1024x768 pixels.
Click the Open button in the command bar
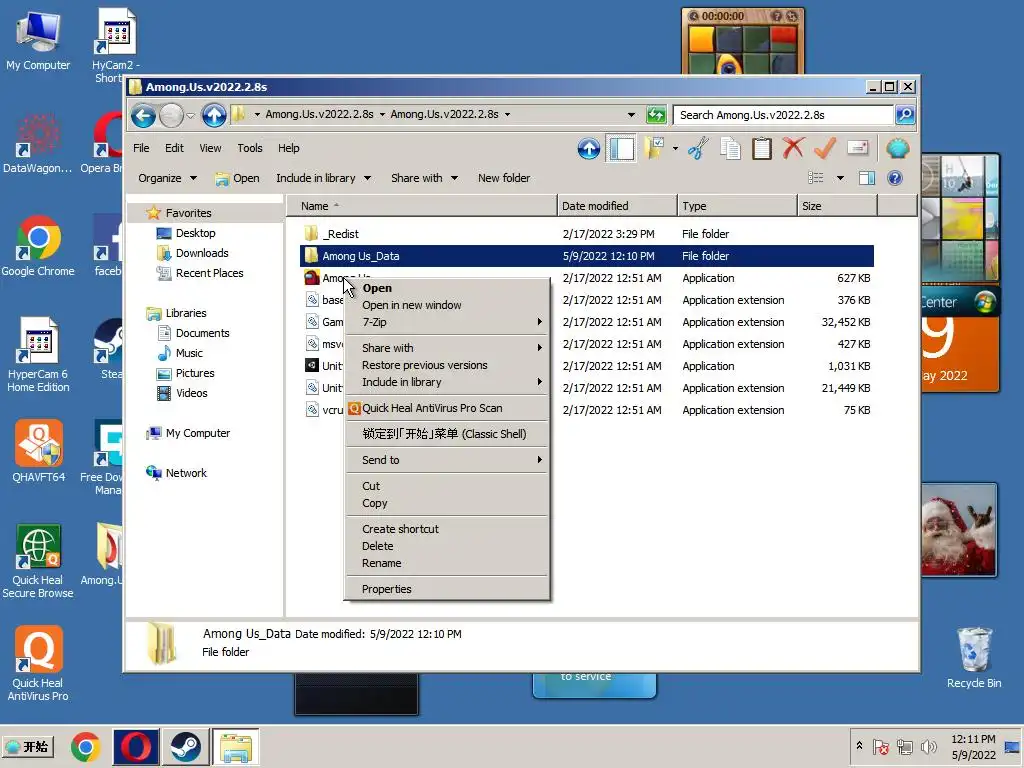(237, 178)
